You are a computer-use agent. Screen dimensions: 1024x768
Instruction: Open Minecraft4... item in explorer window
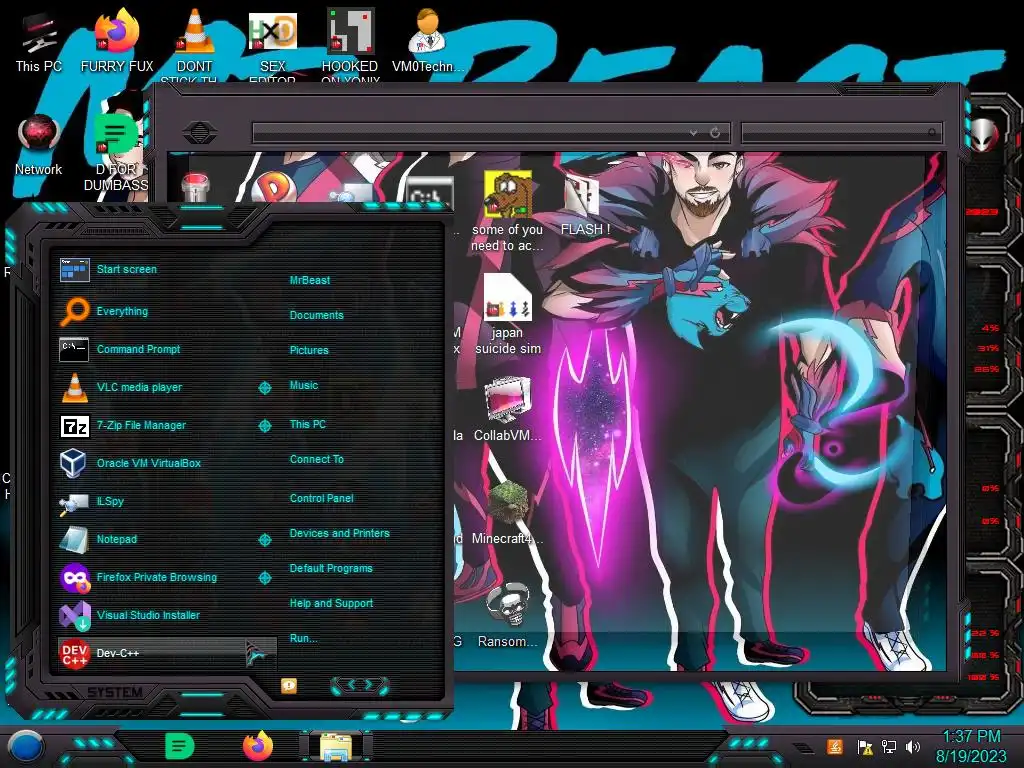pyautogui.click(x=507, y=513)
